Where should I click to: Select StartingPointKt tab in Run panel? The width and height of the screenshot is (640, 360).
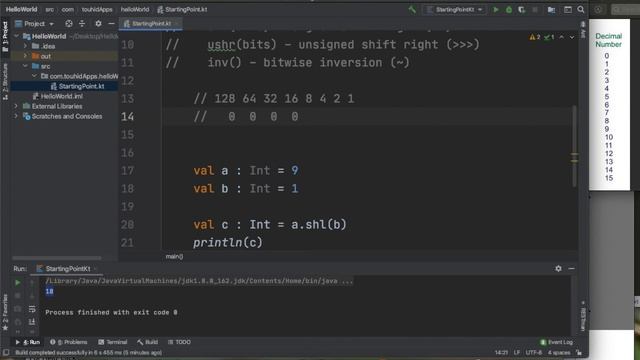pyautogui.click(x=67, y=269)
